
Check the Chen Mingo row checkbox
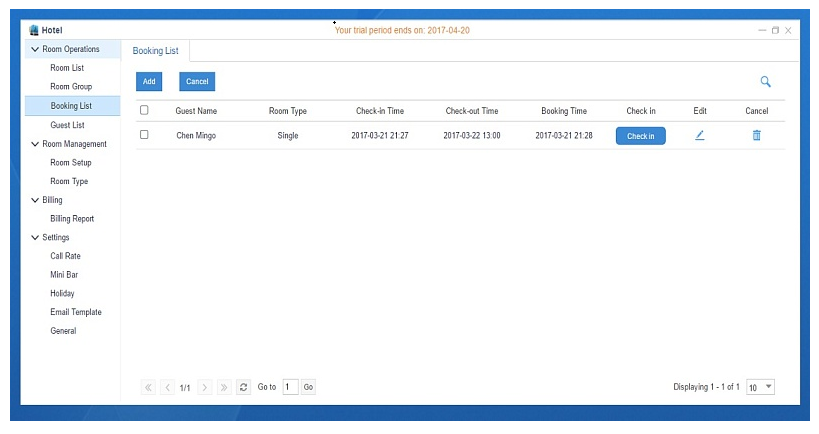145,135
